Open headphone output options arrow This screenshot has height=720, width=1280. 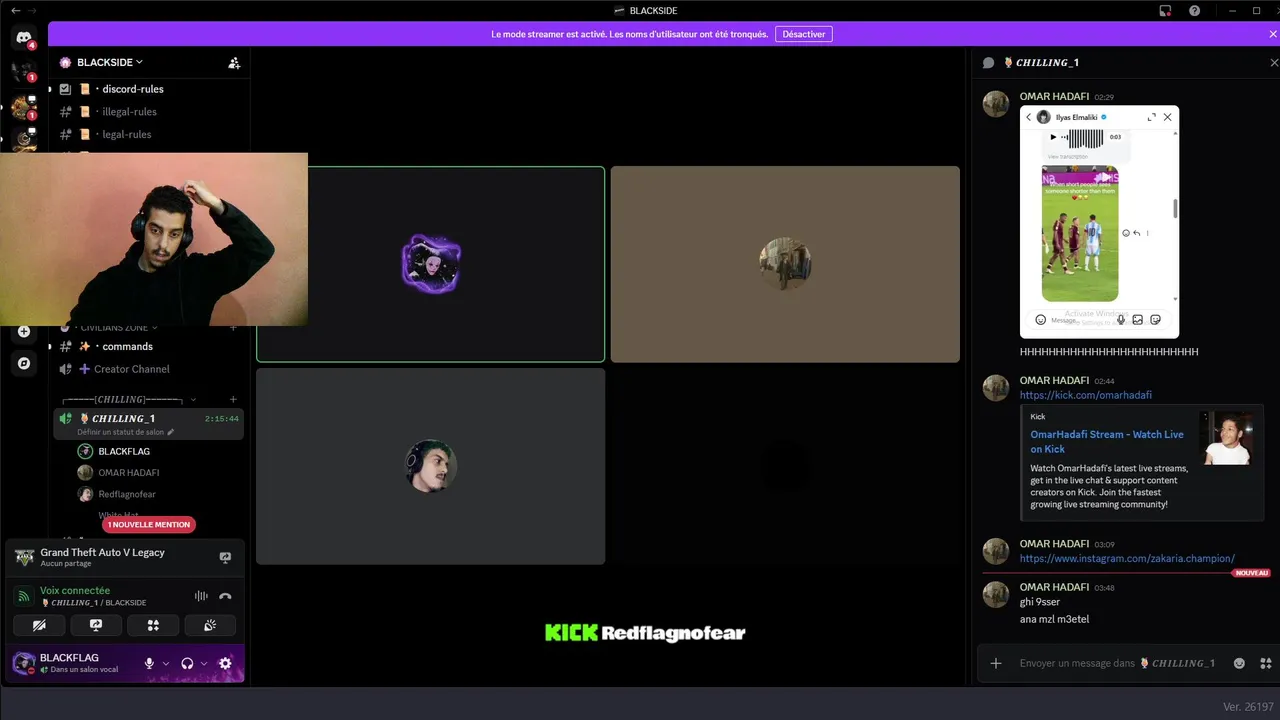coord(204,663)
